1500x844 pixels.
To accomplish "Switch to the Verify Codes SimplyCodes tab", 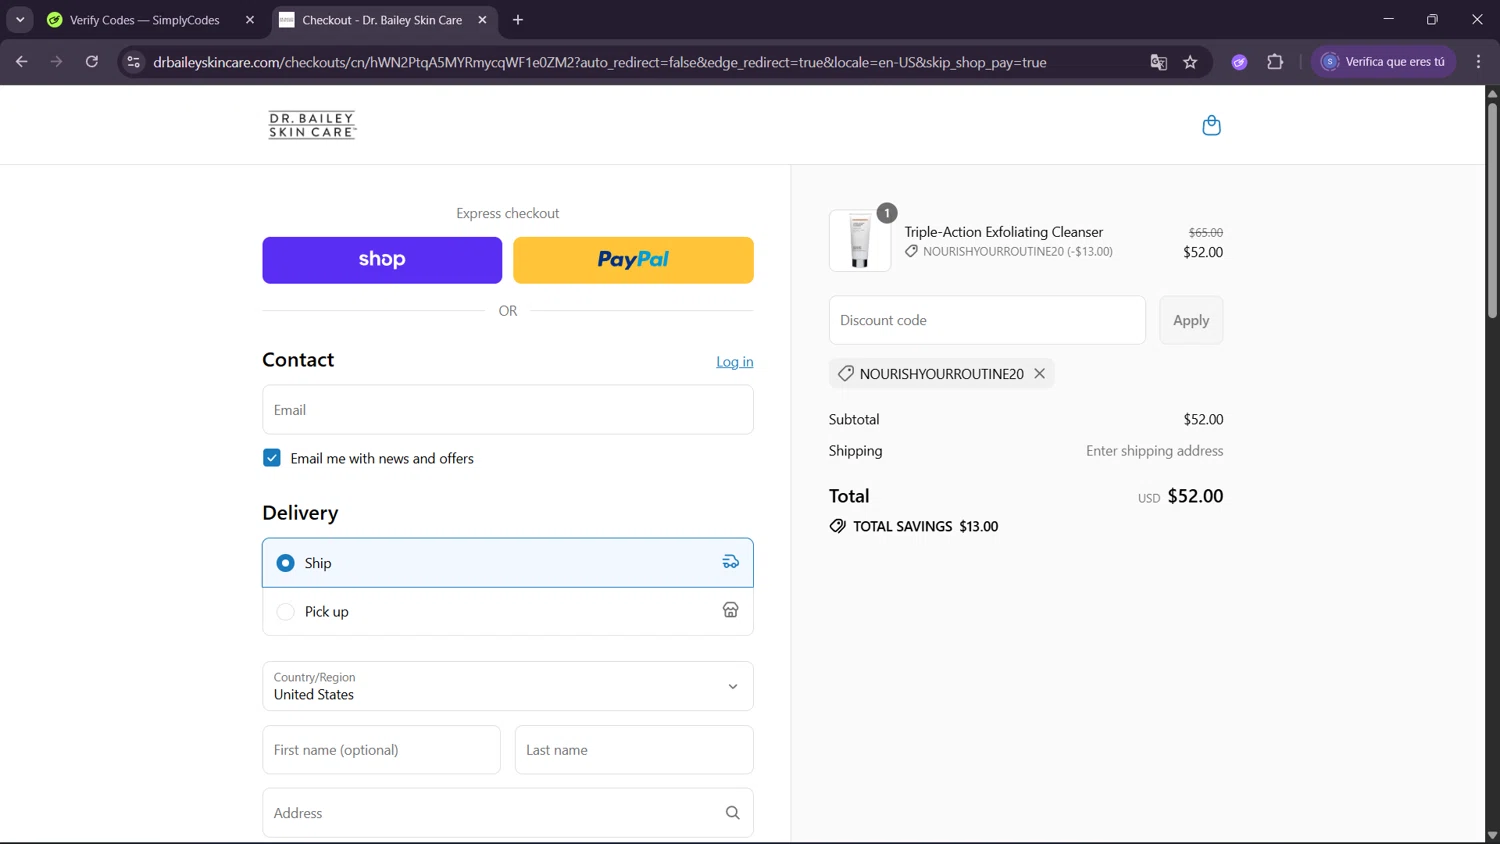I will tap(145, 20).
